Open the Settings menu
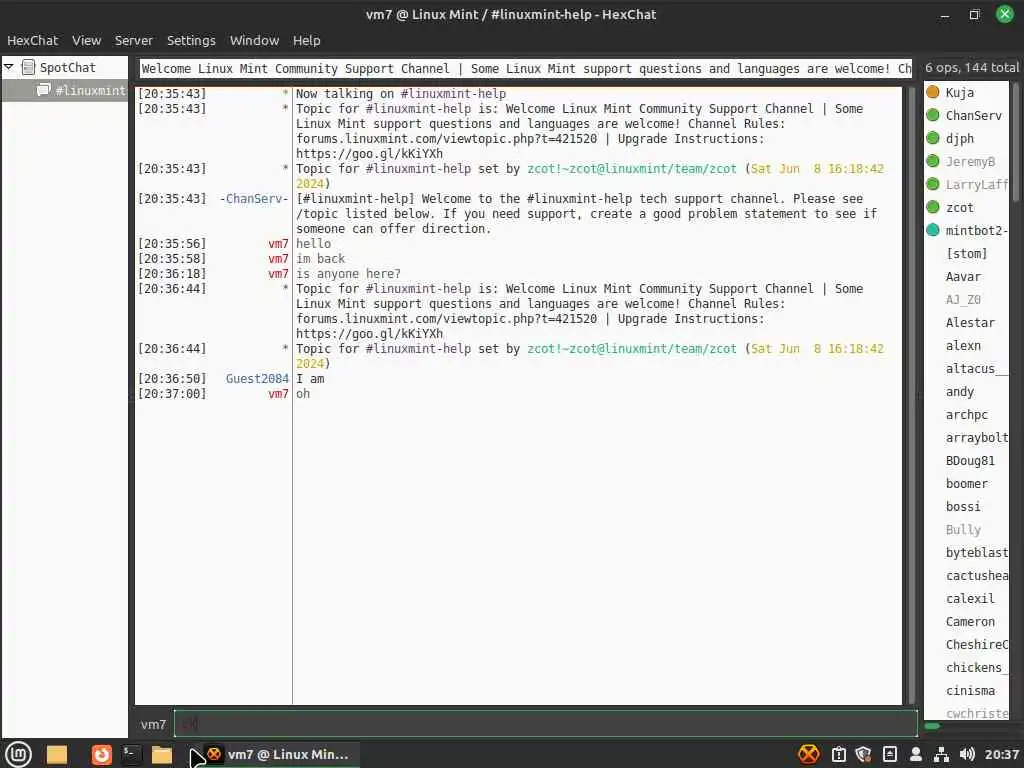This screenshot has height=768, width=1024. point(191,40)
